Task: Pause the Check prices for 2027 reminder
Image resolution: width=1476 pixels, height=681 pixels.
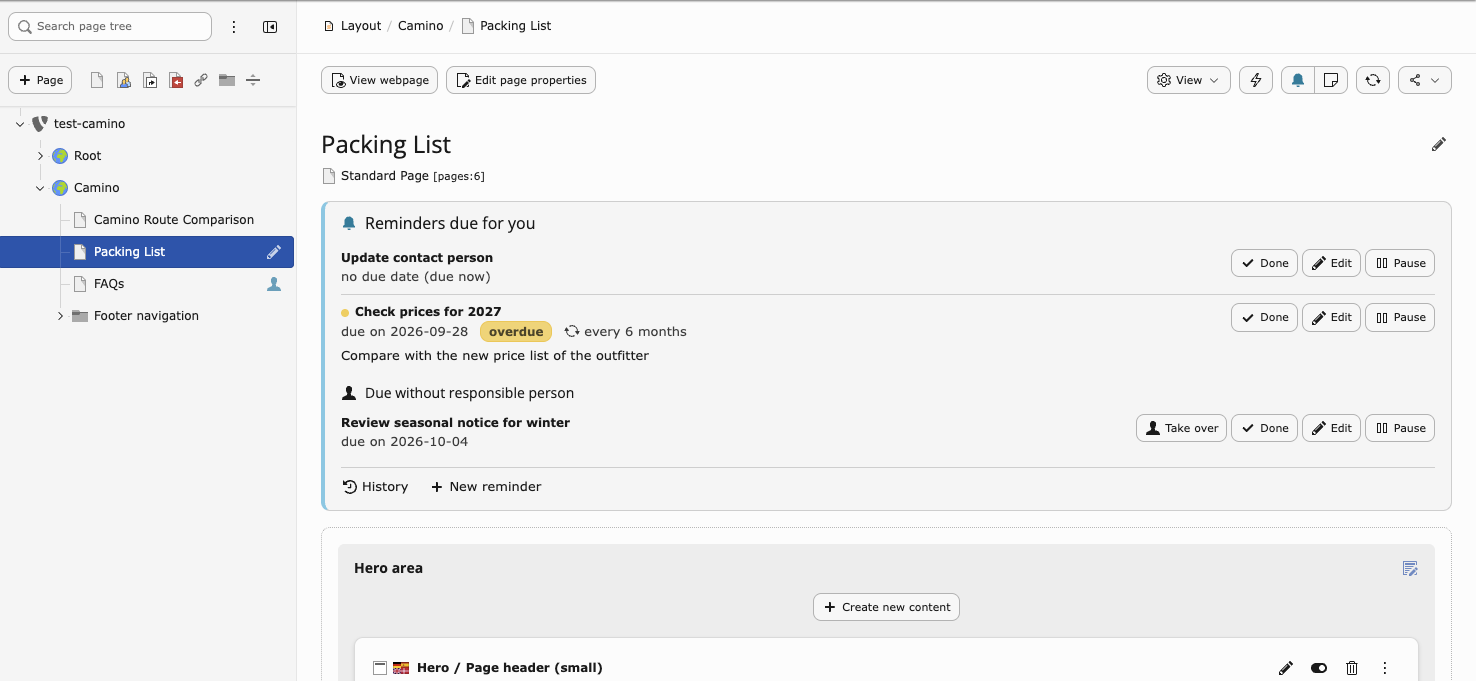Action: click(x=1400, y=317)
